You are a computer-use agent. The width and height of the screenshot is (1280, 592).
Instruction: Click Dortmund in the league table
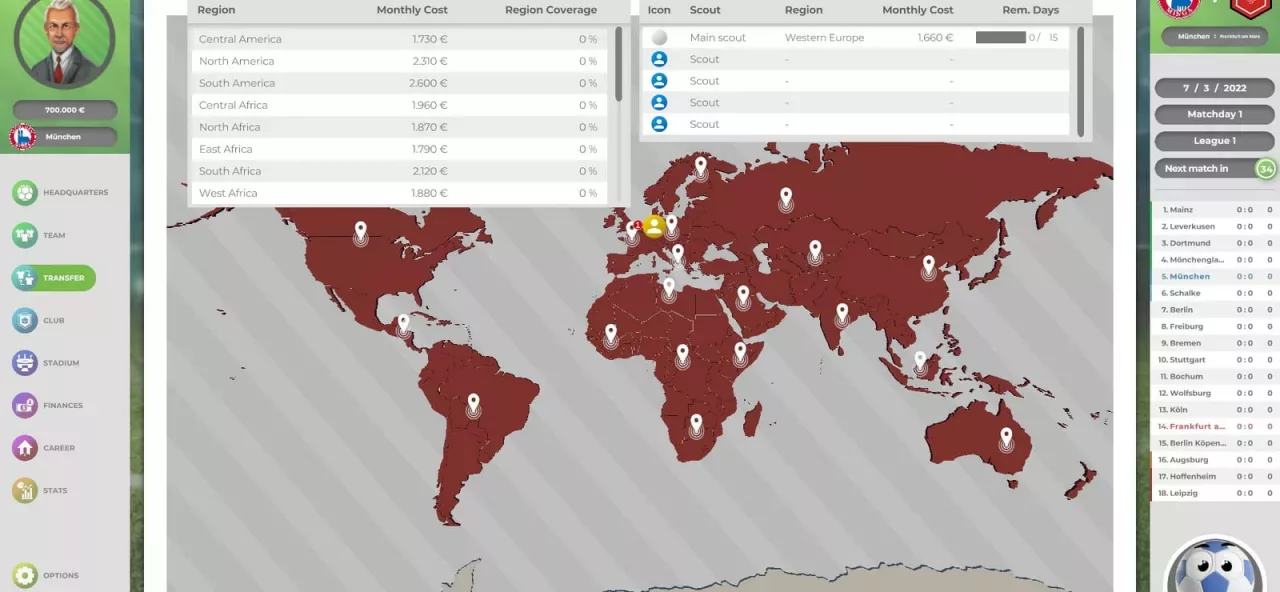coord(1190,243)
